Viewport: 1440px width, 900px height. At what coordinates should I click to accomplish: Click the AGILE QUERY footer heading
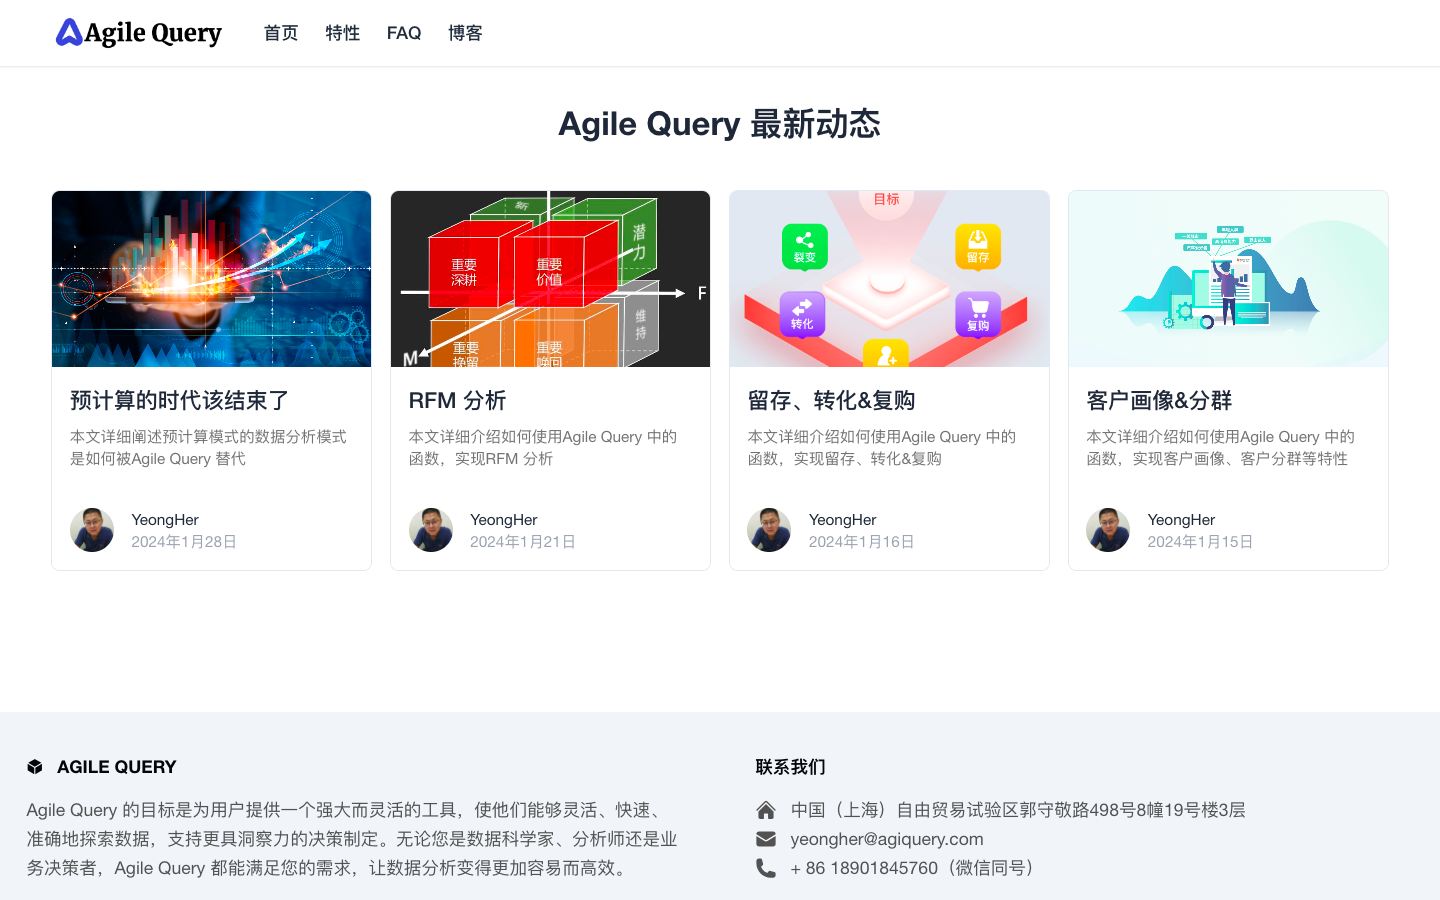coord(116,767)
